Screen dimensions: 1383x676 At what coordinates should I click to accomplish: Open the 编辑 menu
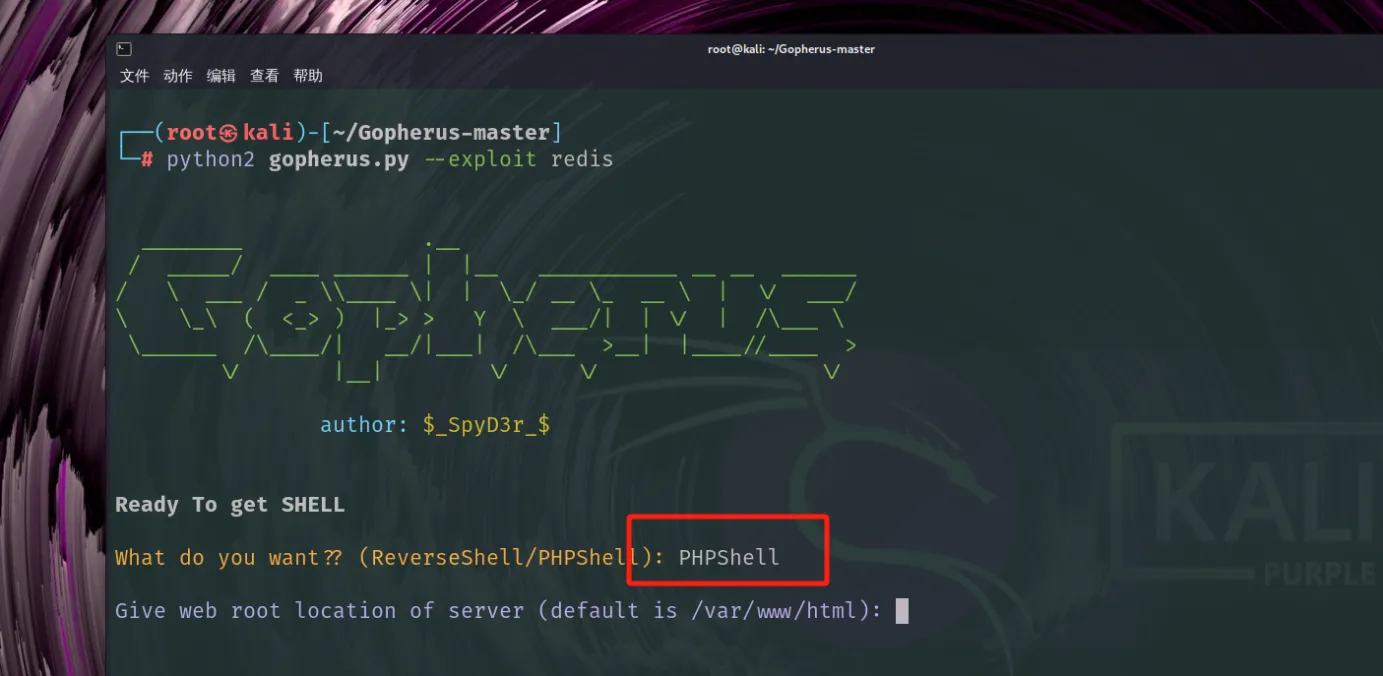[x=221, y=76]
